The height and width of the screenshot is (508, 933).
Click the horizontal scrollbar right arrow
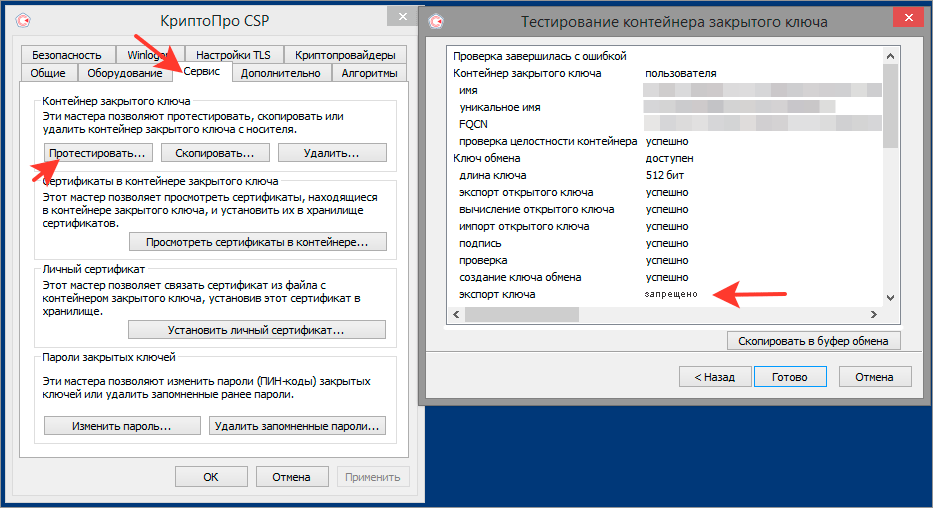[x=874, y=315]
